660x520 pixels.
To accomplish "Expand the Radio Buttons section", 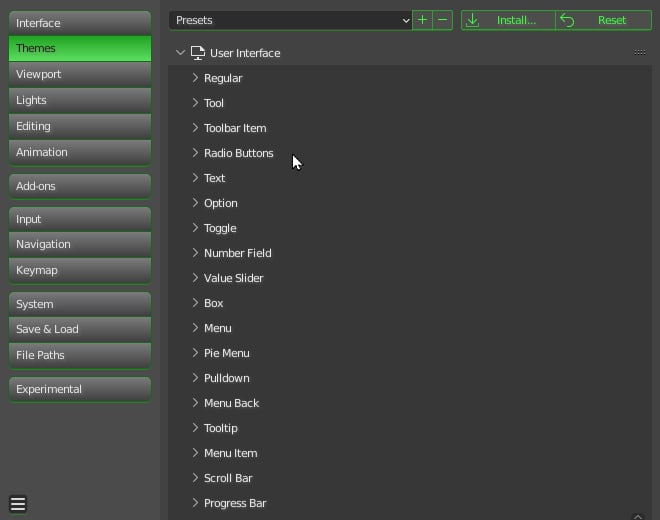I will tap(195, 153).
